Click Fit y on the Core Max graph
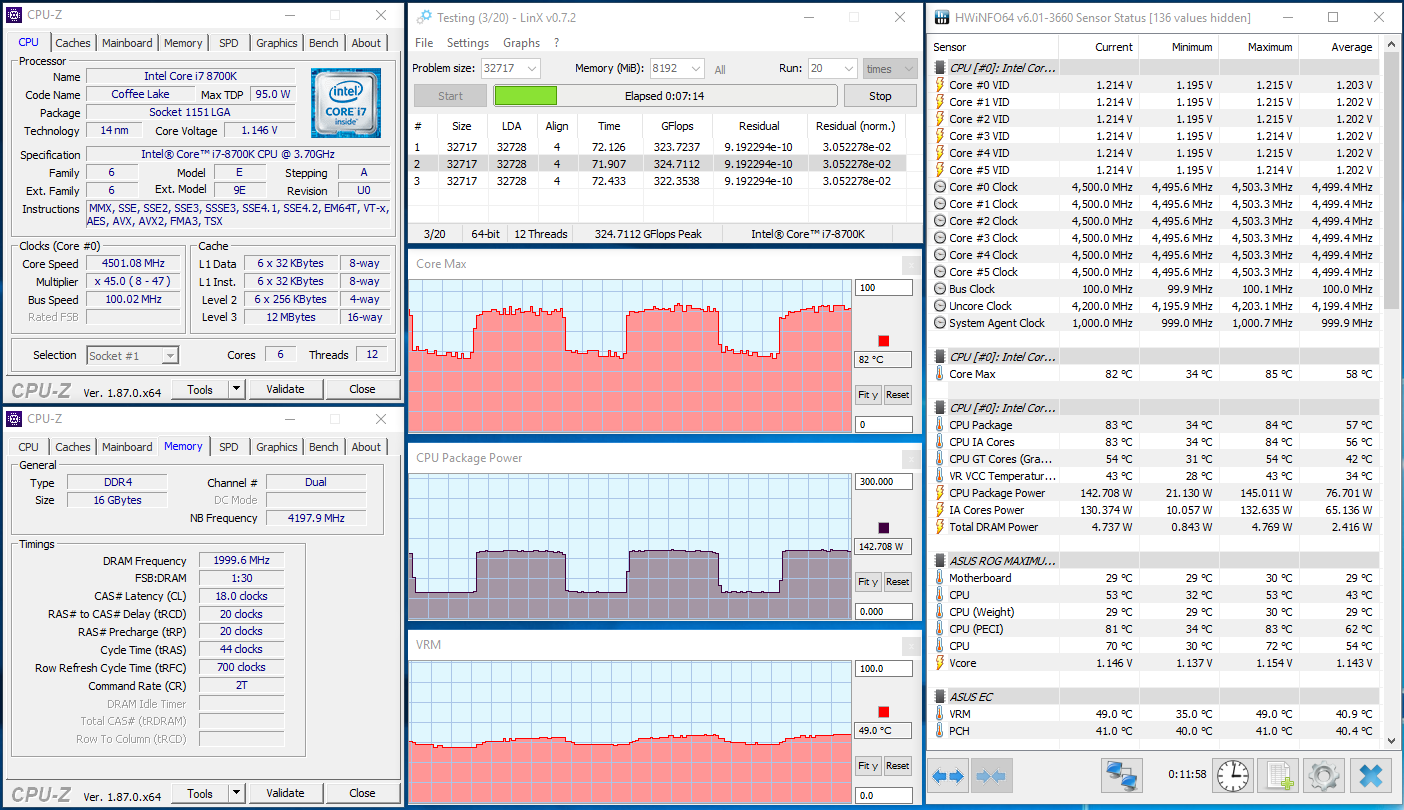 868,395
